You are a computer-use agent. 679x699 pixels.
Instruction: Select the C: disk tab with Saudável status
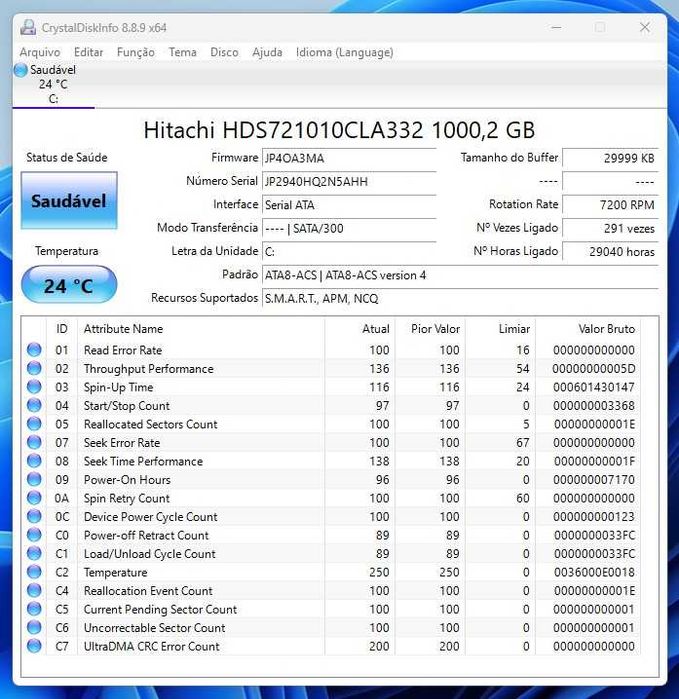tap(53, 84)
